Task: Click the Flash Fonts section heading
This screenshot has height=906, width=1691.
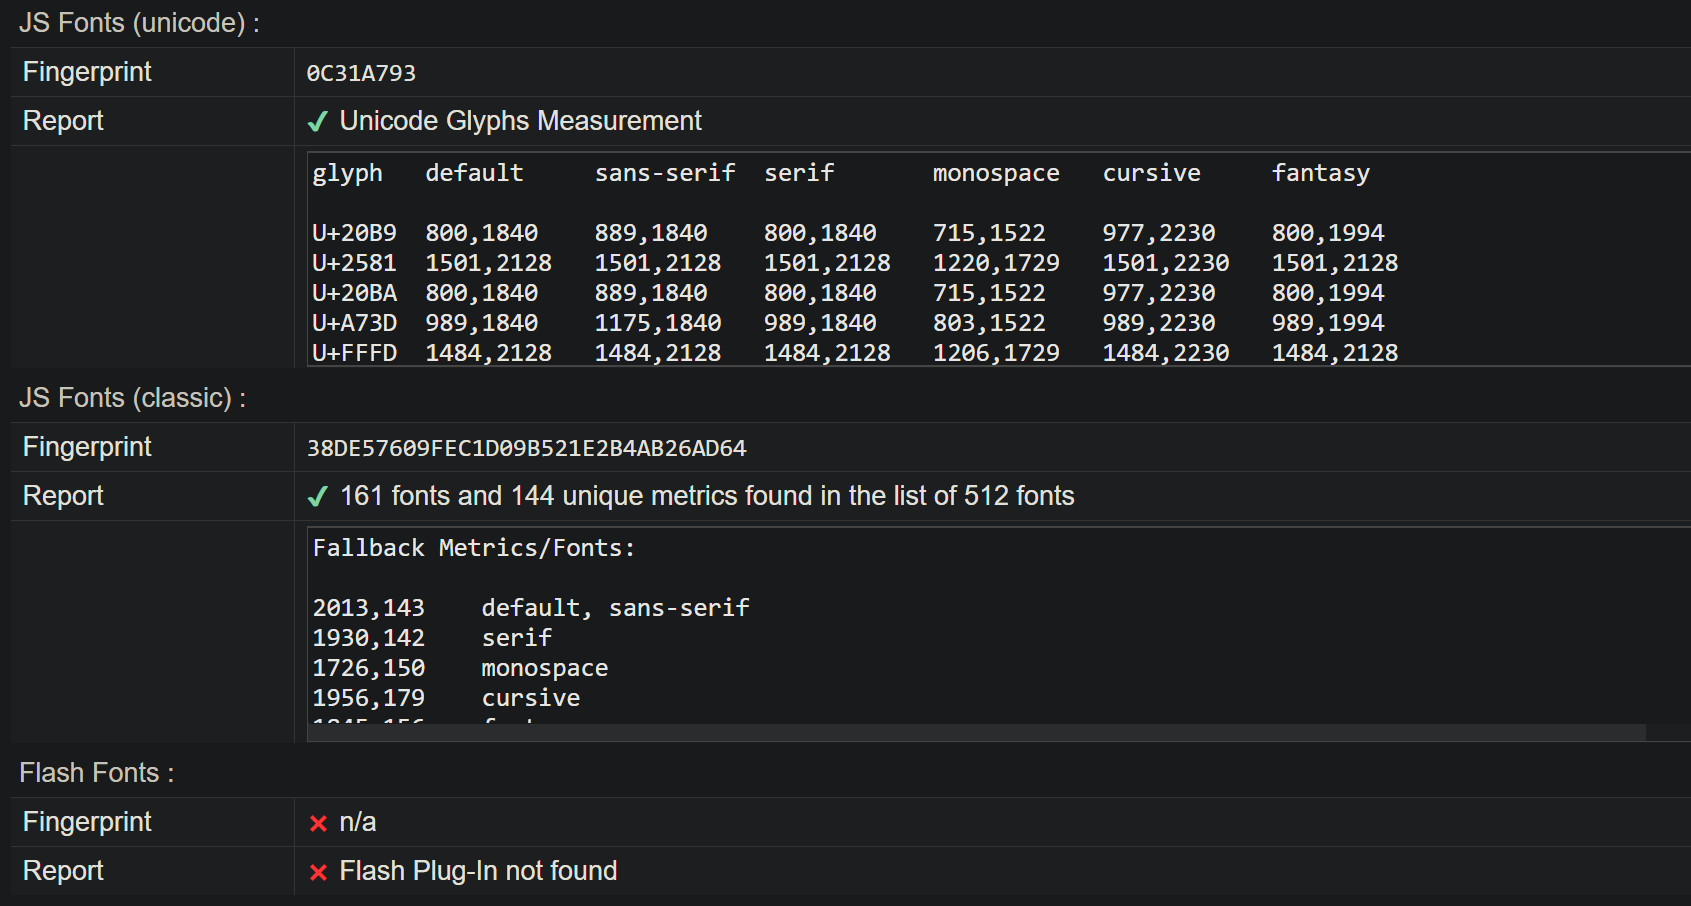Action: click(x=96, y=773)
